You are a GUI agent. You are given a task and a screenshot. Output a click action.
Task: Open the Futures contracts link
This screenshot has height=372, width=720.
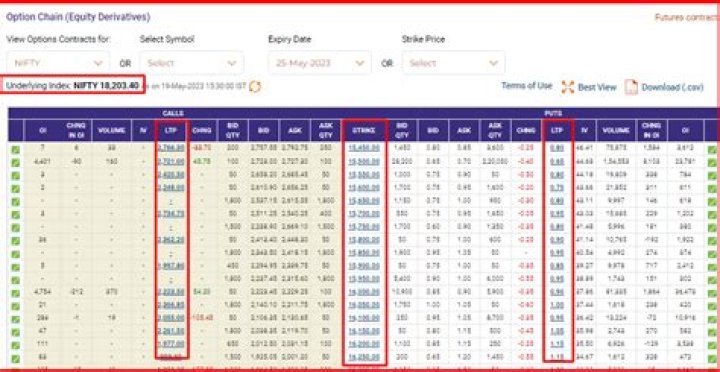tap(686, 17)
